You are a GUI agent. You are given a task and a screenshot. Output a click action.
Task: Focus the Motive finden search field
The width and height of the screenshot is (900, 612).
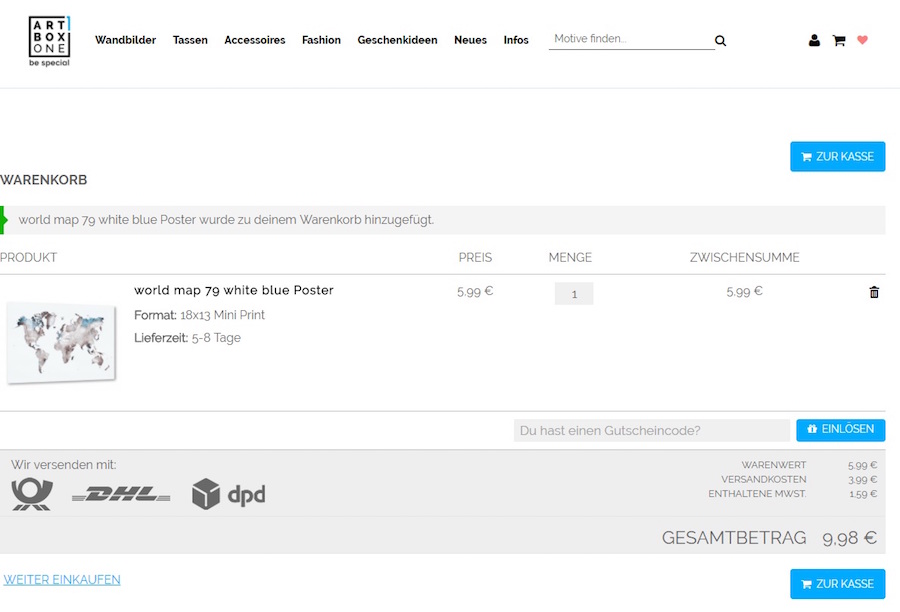[630, 39]
